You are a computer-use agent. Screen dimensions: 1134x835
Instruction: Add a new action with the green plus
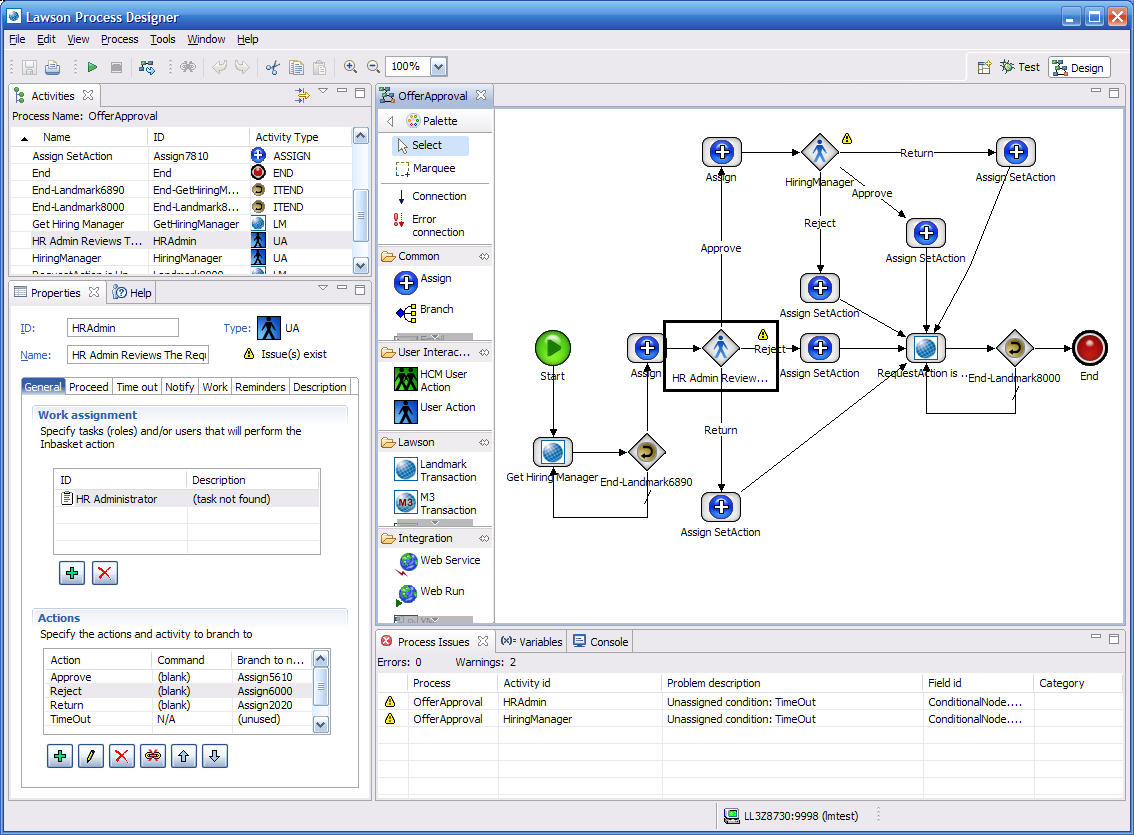point(60,756)
